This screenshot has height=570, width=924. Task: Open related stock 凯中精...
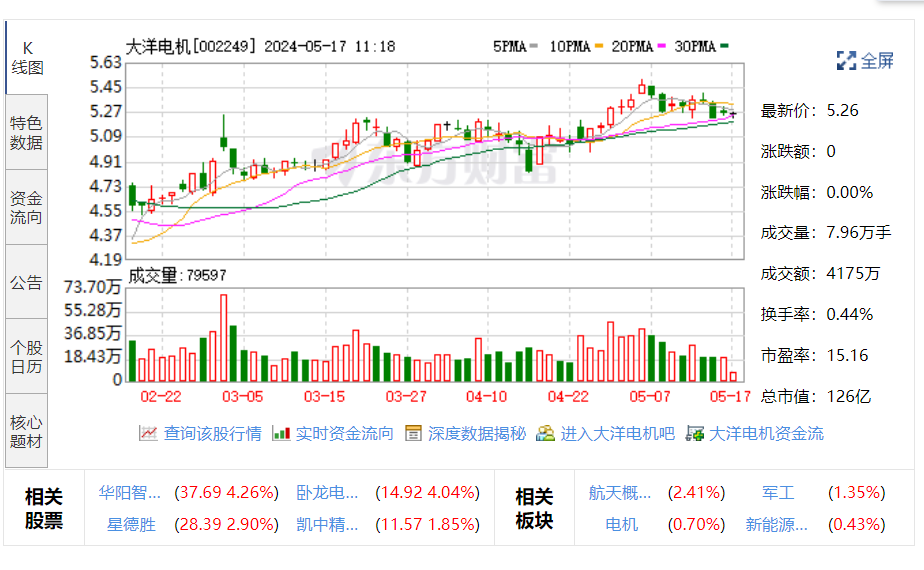[x=327, y=524]
